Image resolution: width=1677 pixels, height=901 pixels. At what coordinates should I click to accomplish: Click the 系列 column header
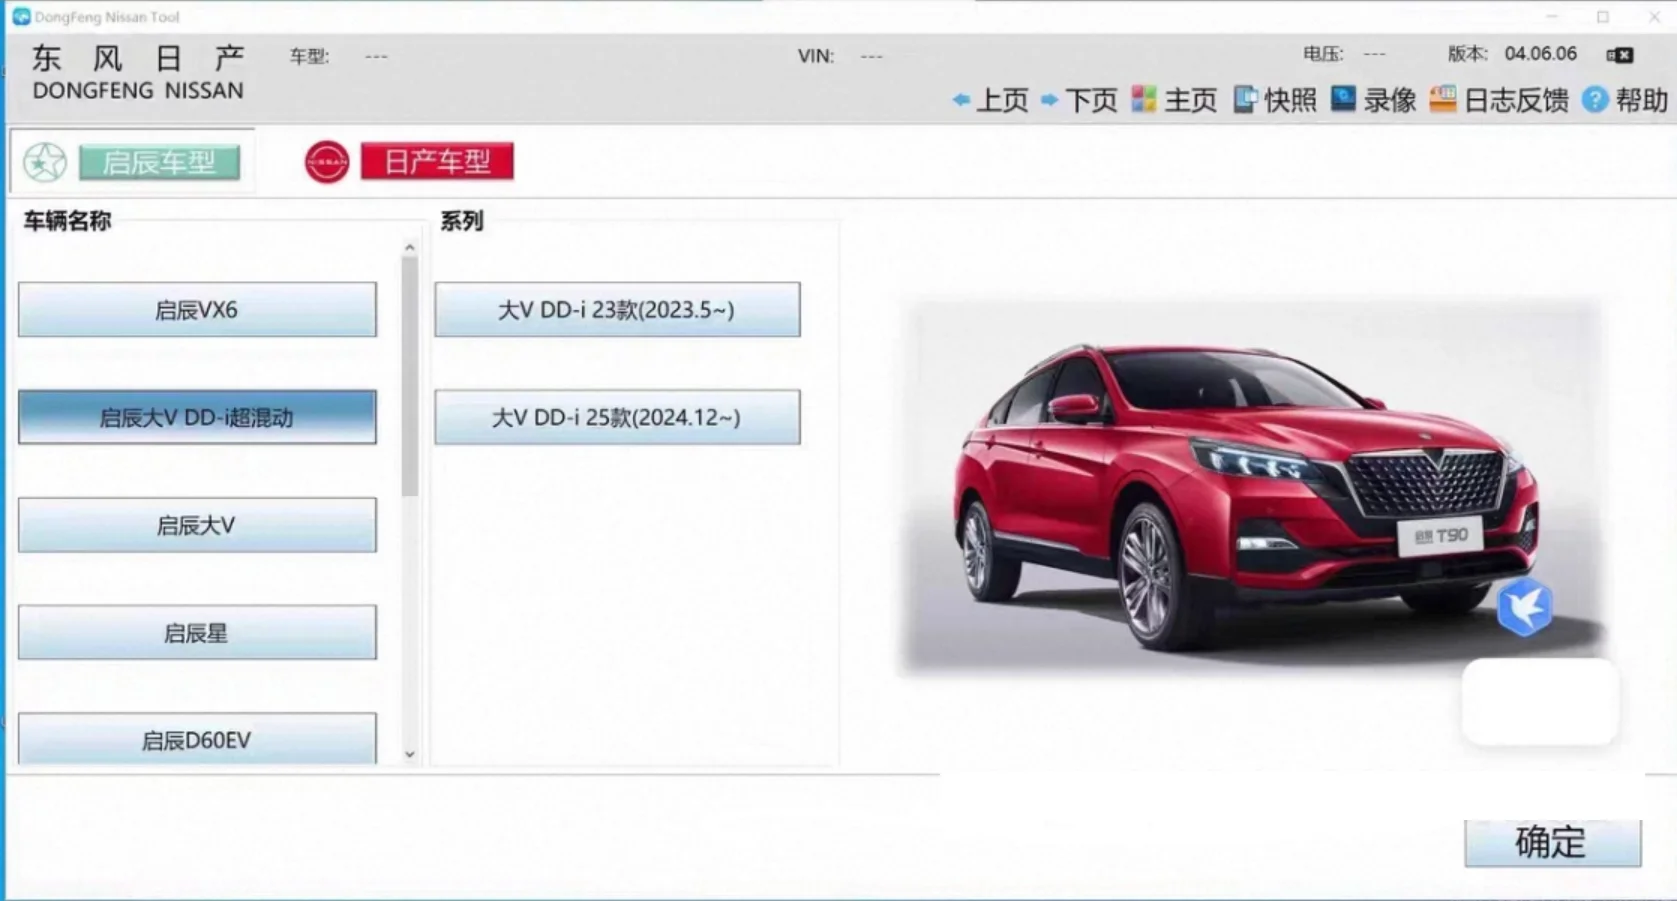pos(462,221)
